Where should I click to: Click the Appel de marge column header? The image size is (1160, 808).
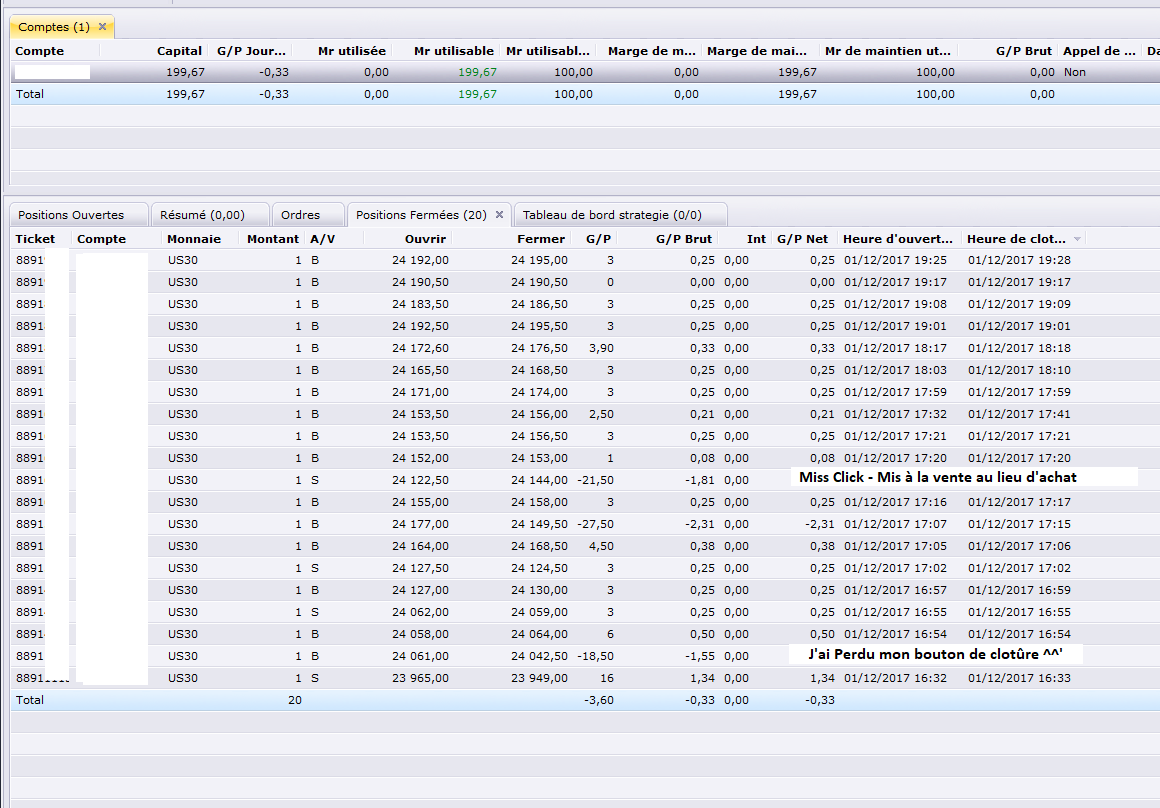click(x=1099, y=51)
